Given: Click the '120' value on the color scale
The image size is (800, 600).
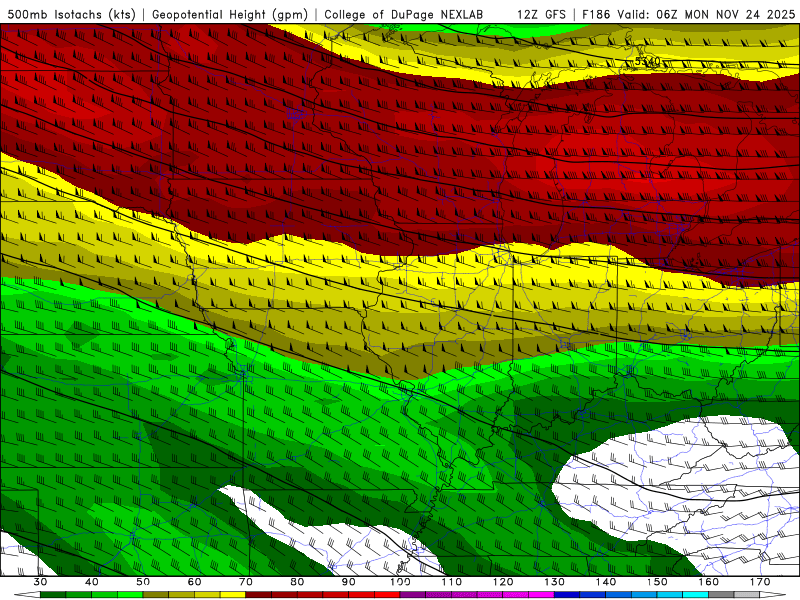Looking at the screenshot, I should tap(503, 582).
